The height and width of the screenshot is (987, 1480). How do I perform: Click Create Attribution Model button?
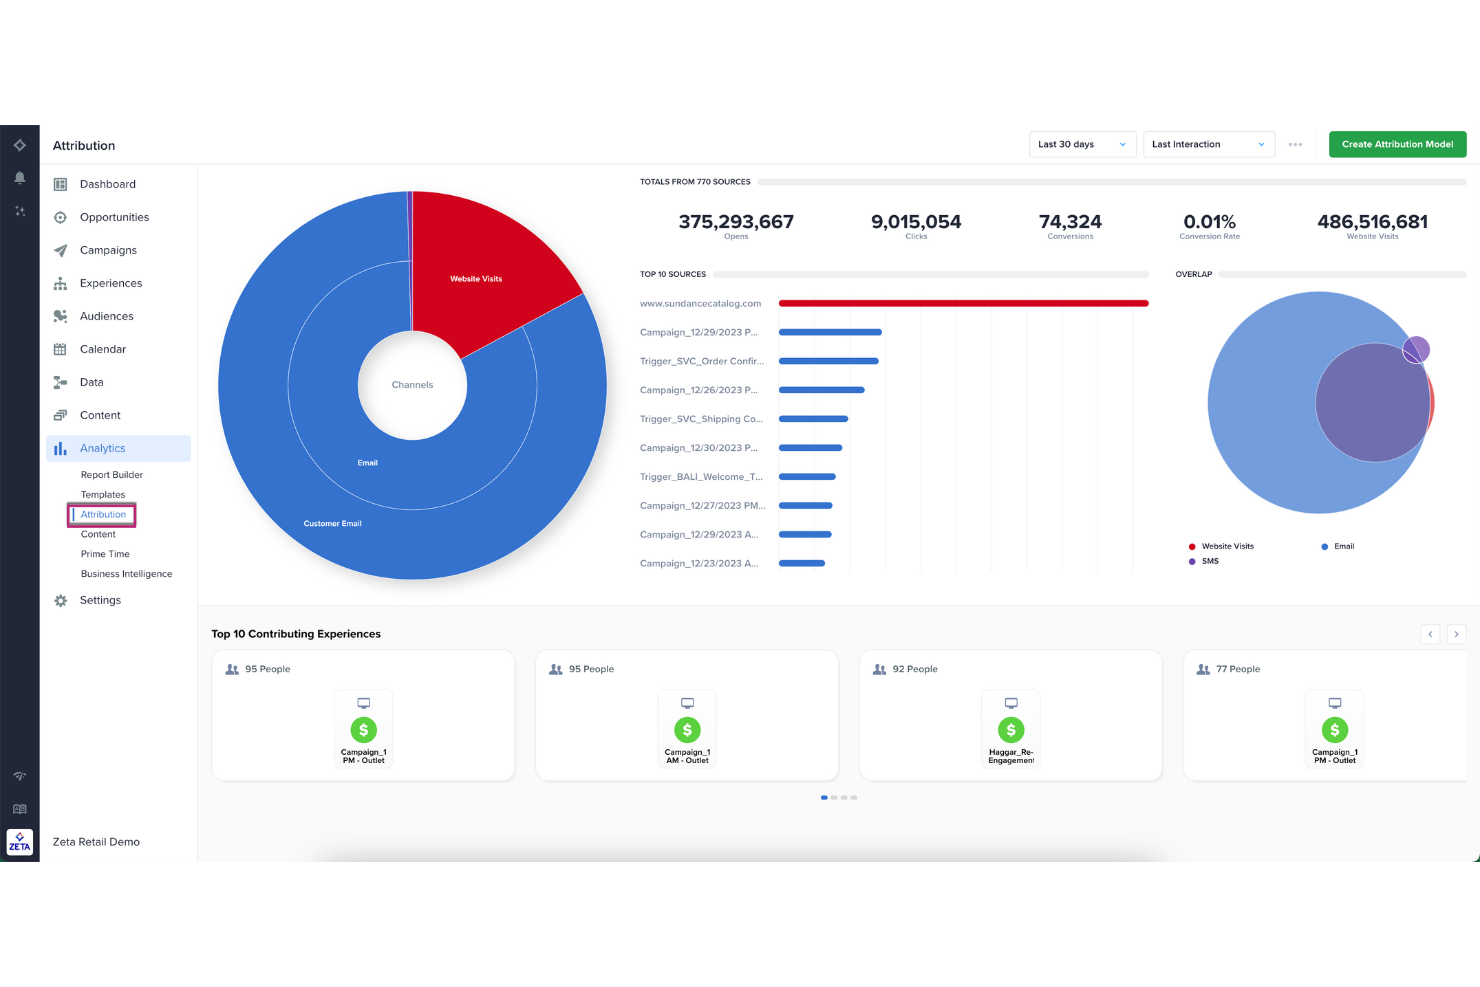1397,145
